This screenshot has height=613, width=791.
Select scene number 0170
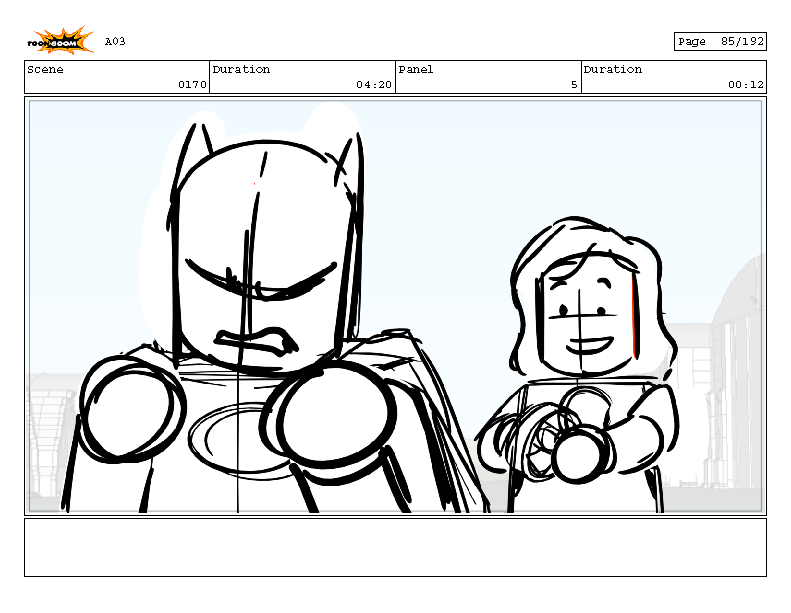(192, 85)
